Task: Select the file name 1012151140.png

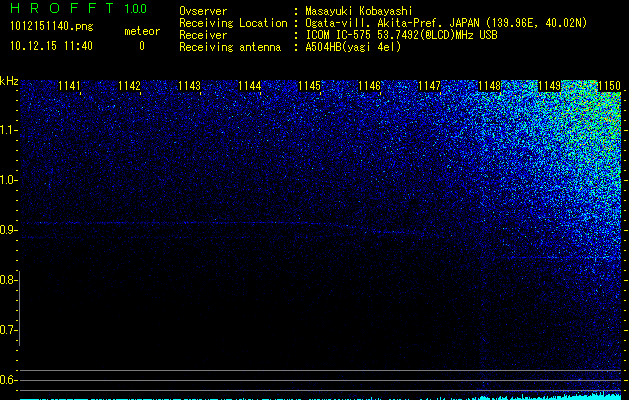Action: point(51,26)
